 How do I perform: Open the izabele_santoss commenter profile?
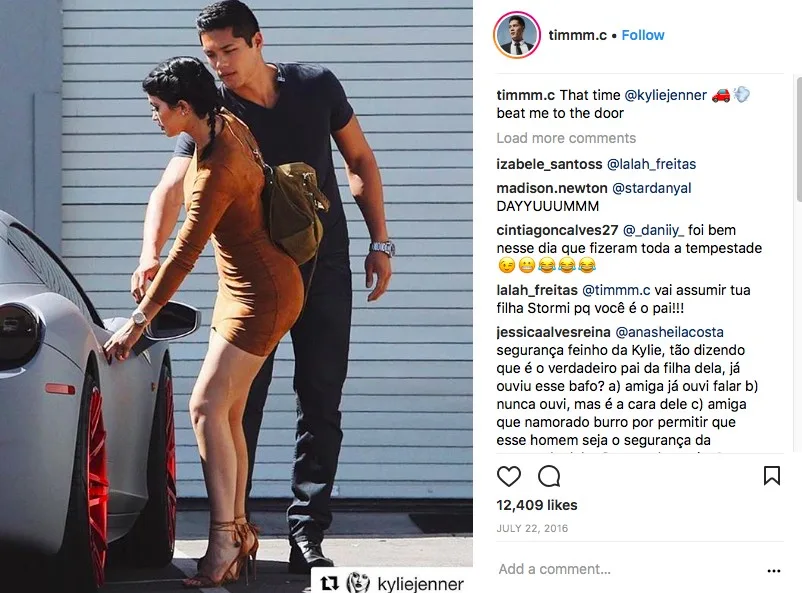click(x=549, y=164)
